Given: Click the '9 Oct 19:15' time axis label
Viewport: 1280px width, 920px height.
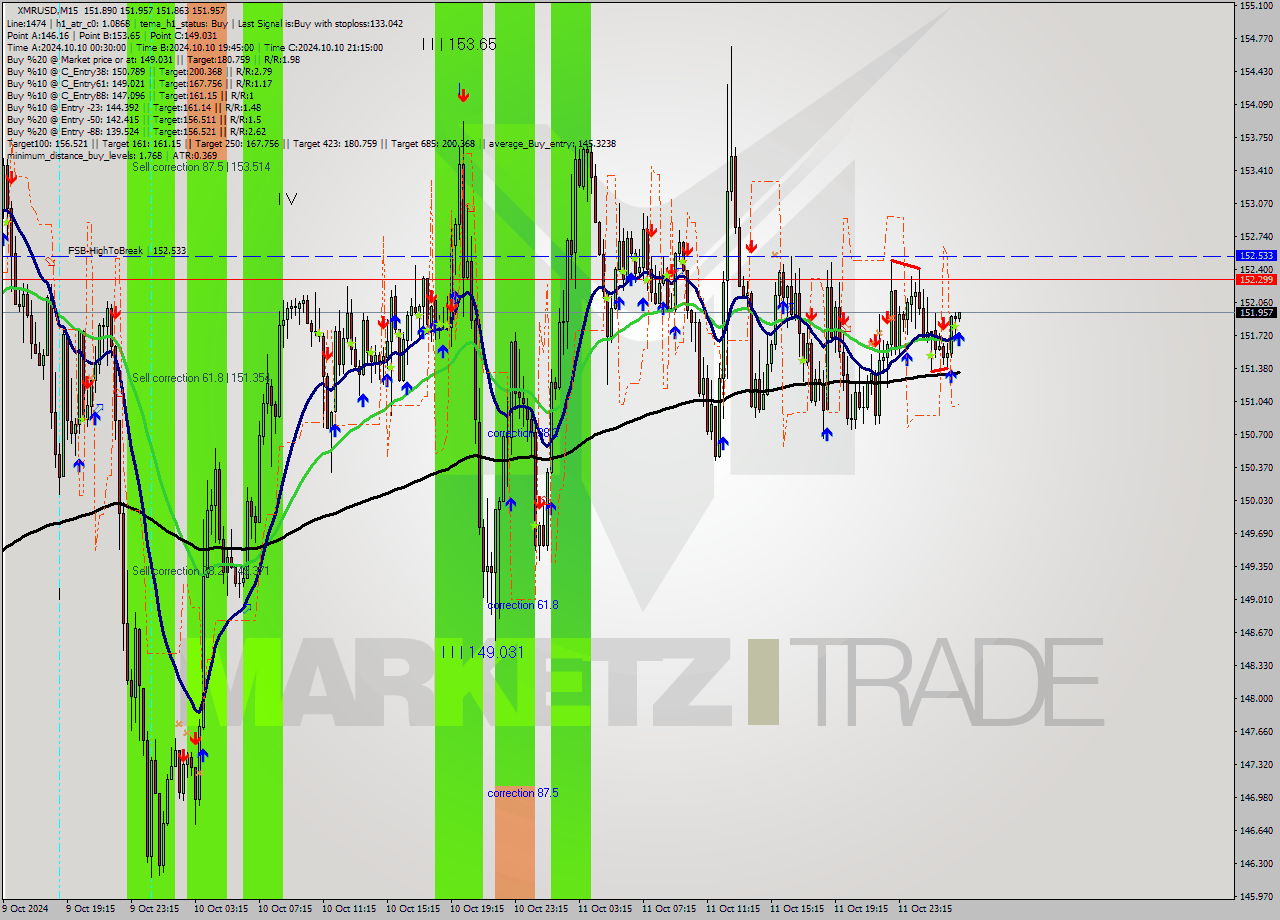Looking at the screenshot, I should coord(91,909).
